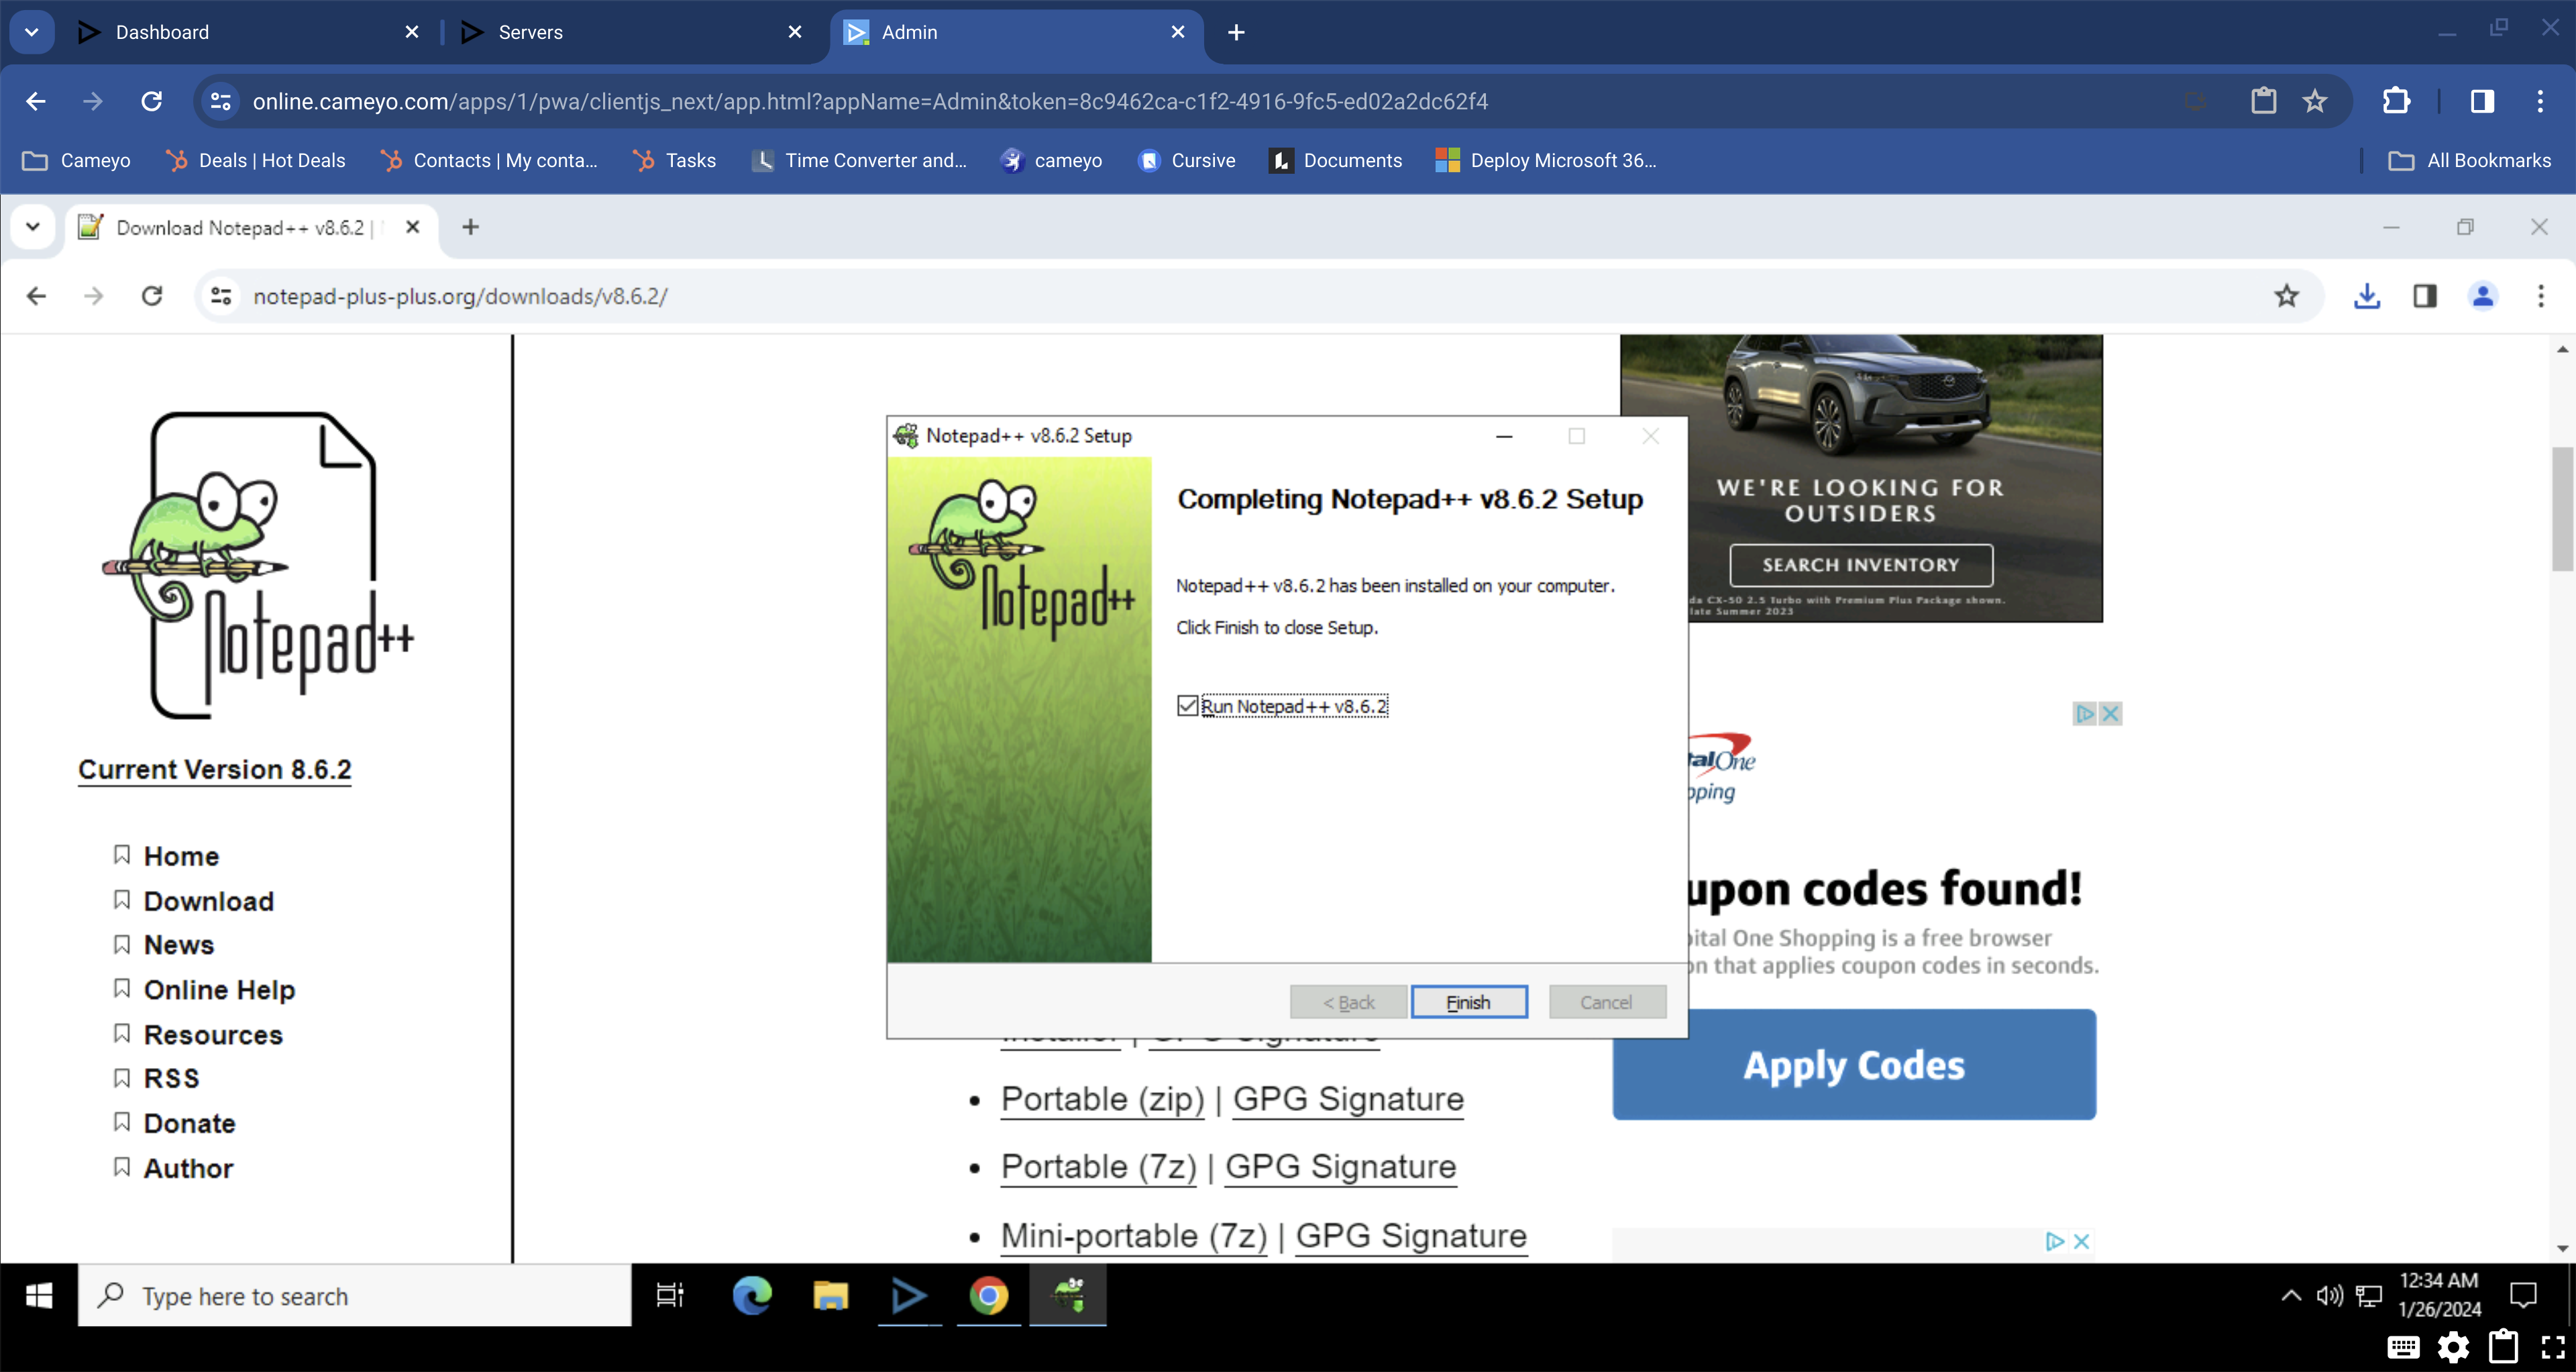Open the inner Chrome downloads icon

point(2367,296)
